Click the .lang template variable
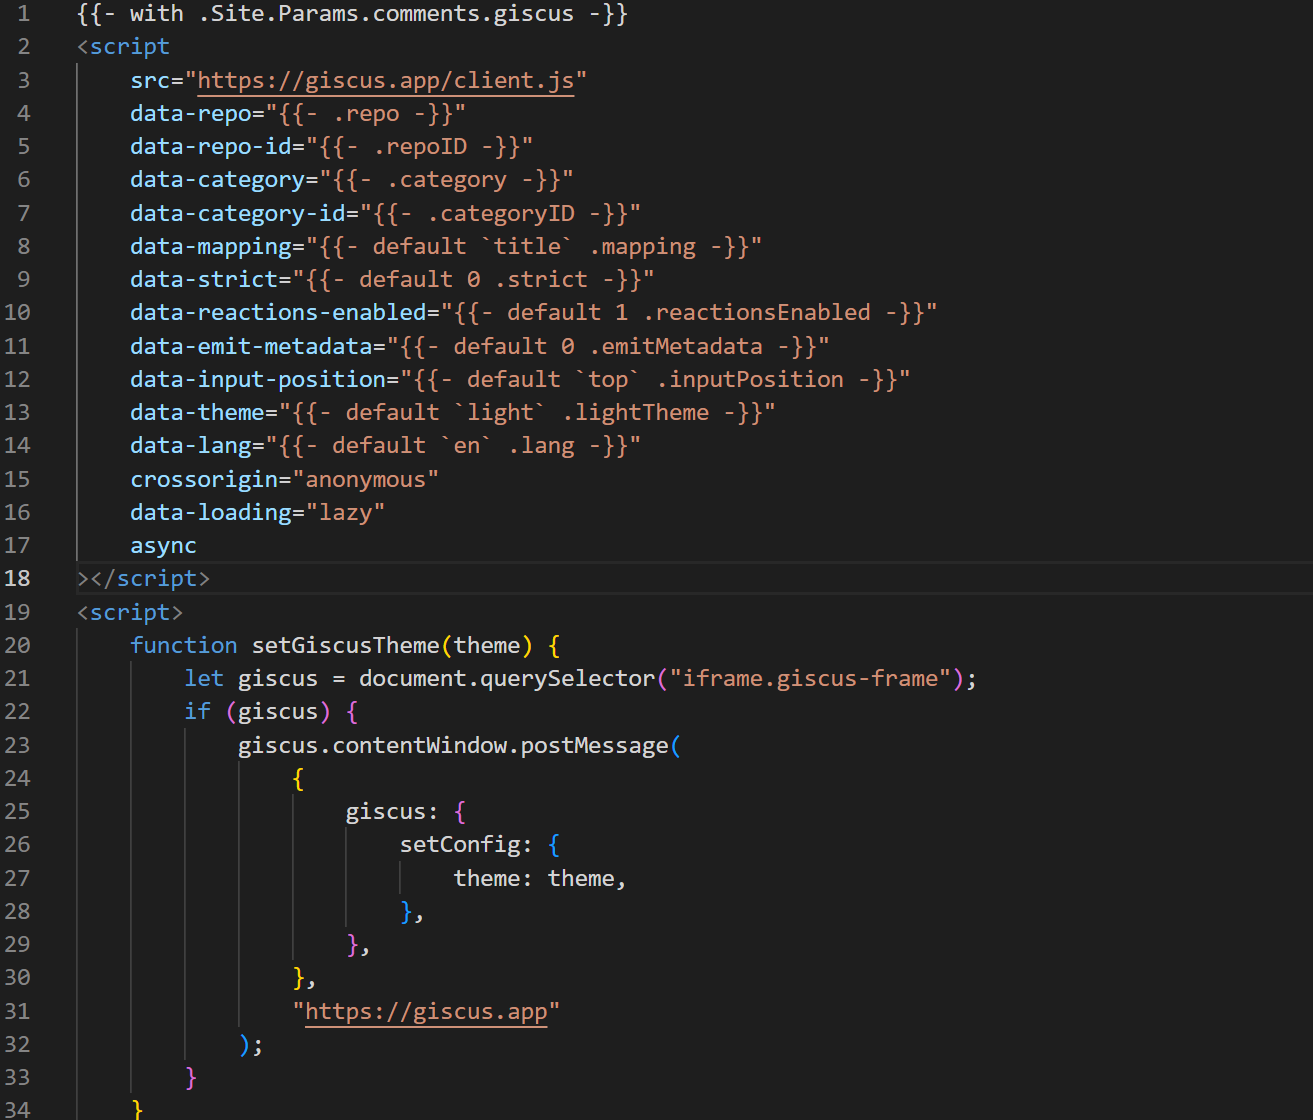Screen dimensions: 1313x1120 point(541,445)
